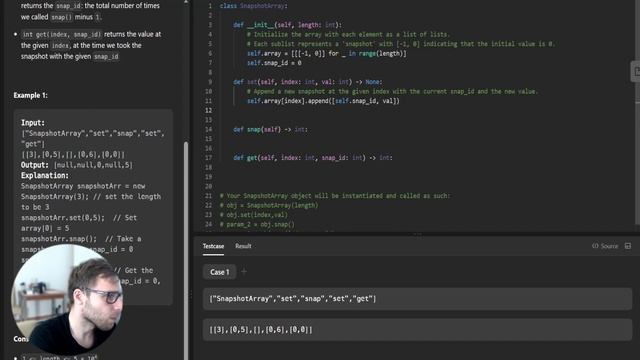Click the panel layout icon beside Source
This screenshot has width=640, height=360.
(x=628, y=246)
